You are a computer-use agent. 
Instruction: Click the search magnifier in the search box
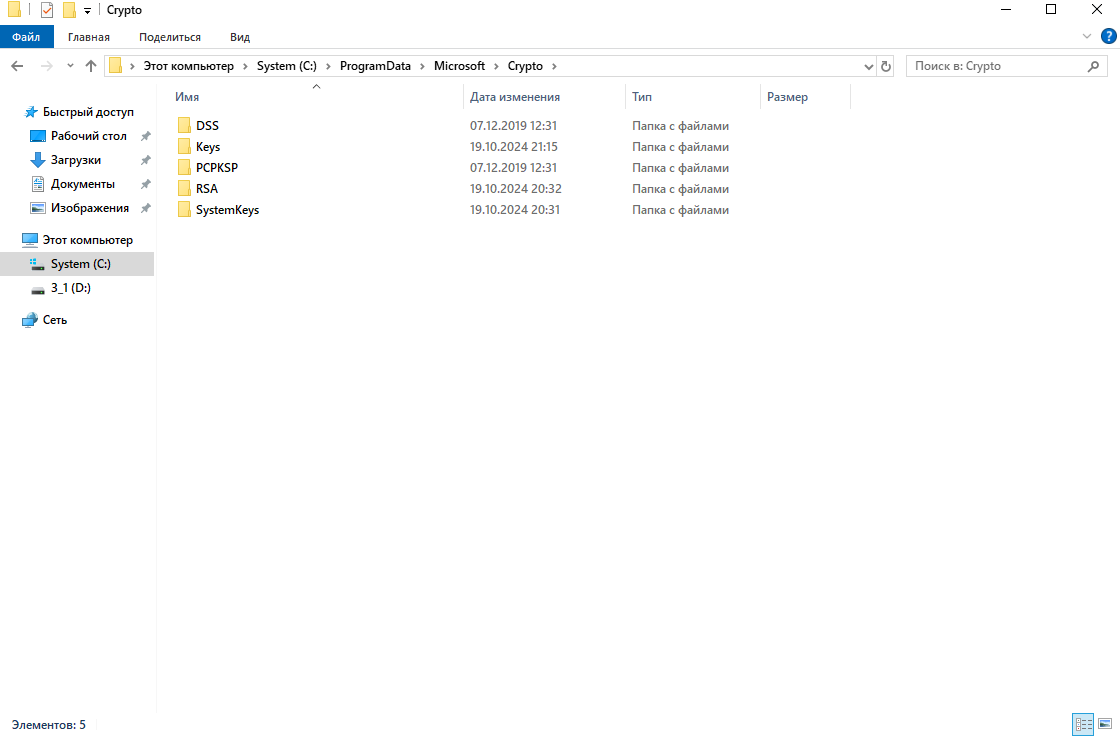tap(1094, 65)
